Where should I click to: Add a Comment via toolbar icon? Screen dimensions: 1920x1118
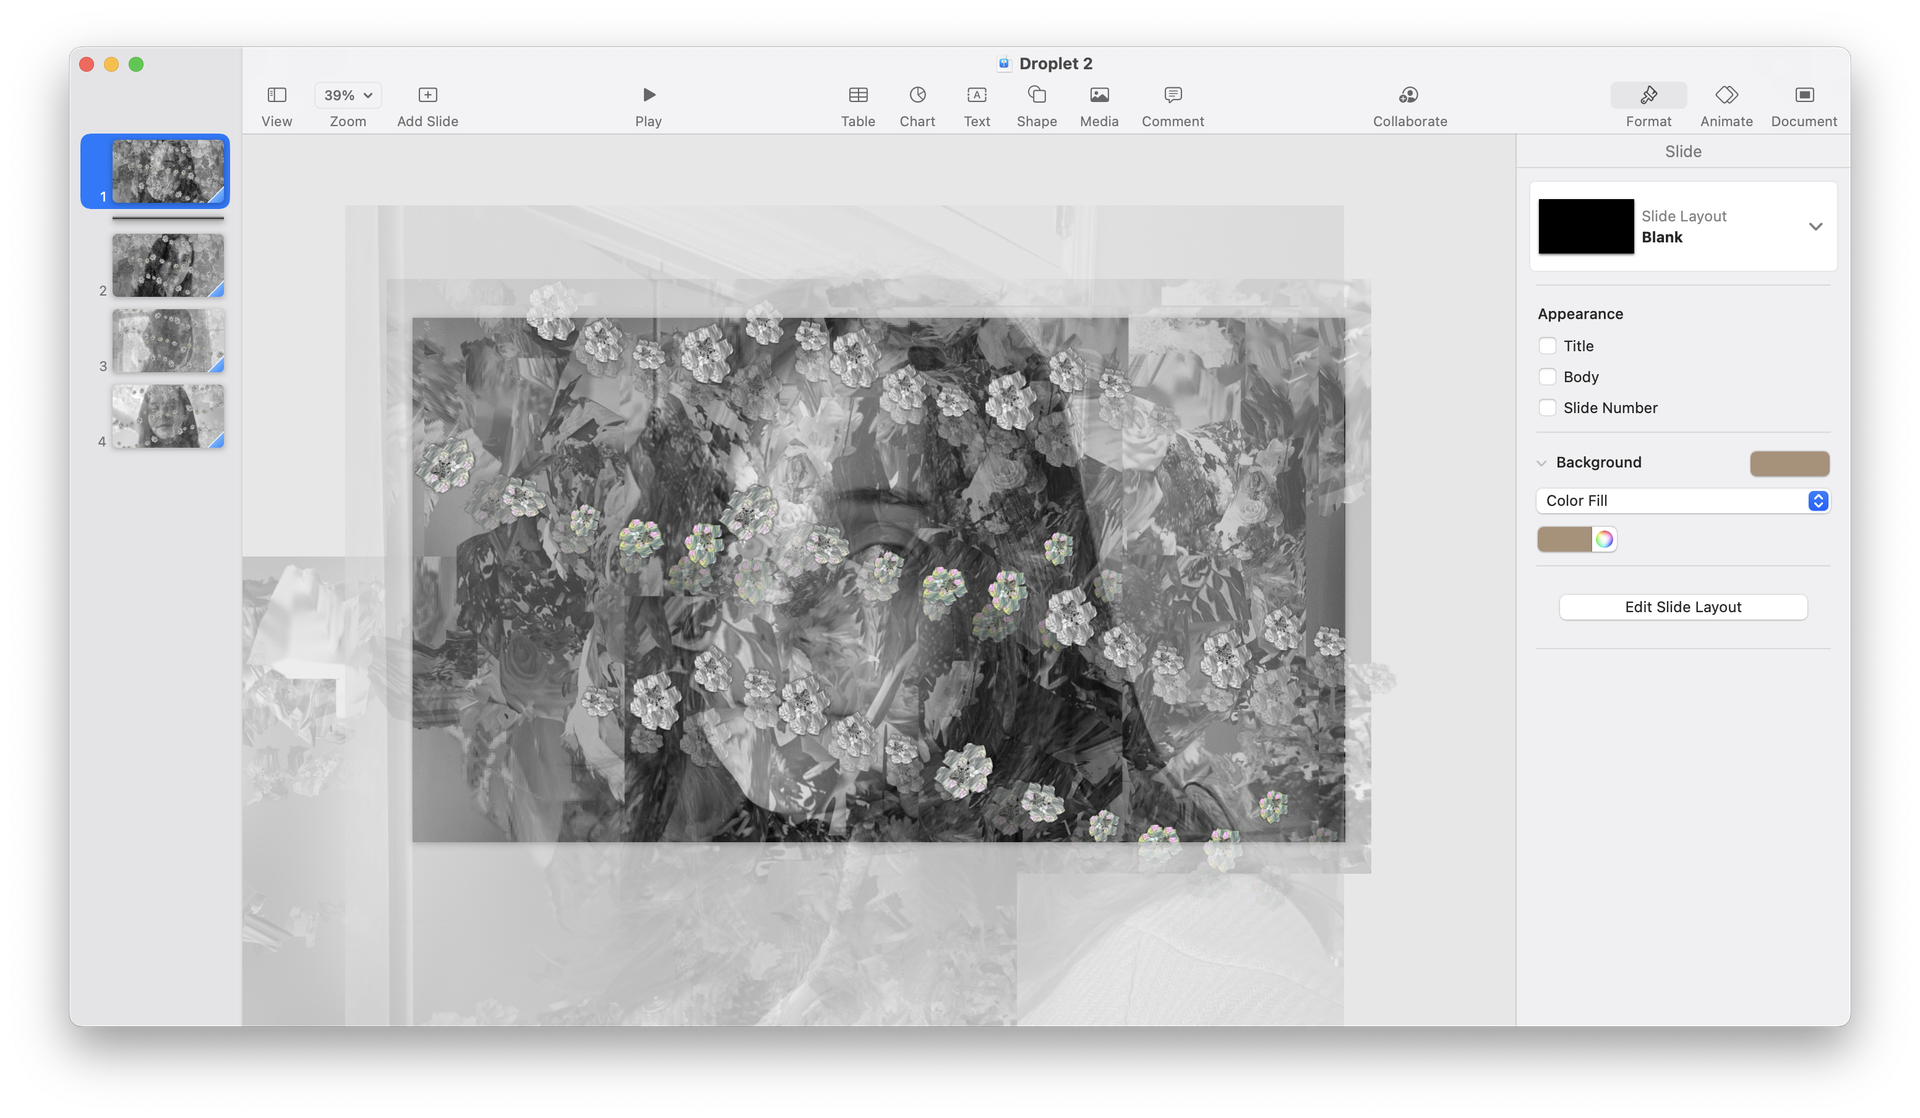(1173, 95)
